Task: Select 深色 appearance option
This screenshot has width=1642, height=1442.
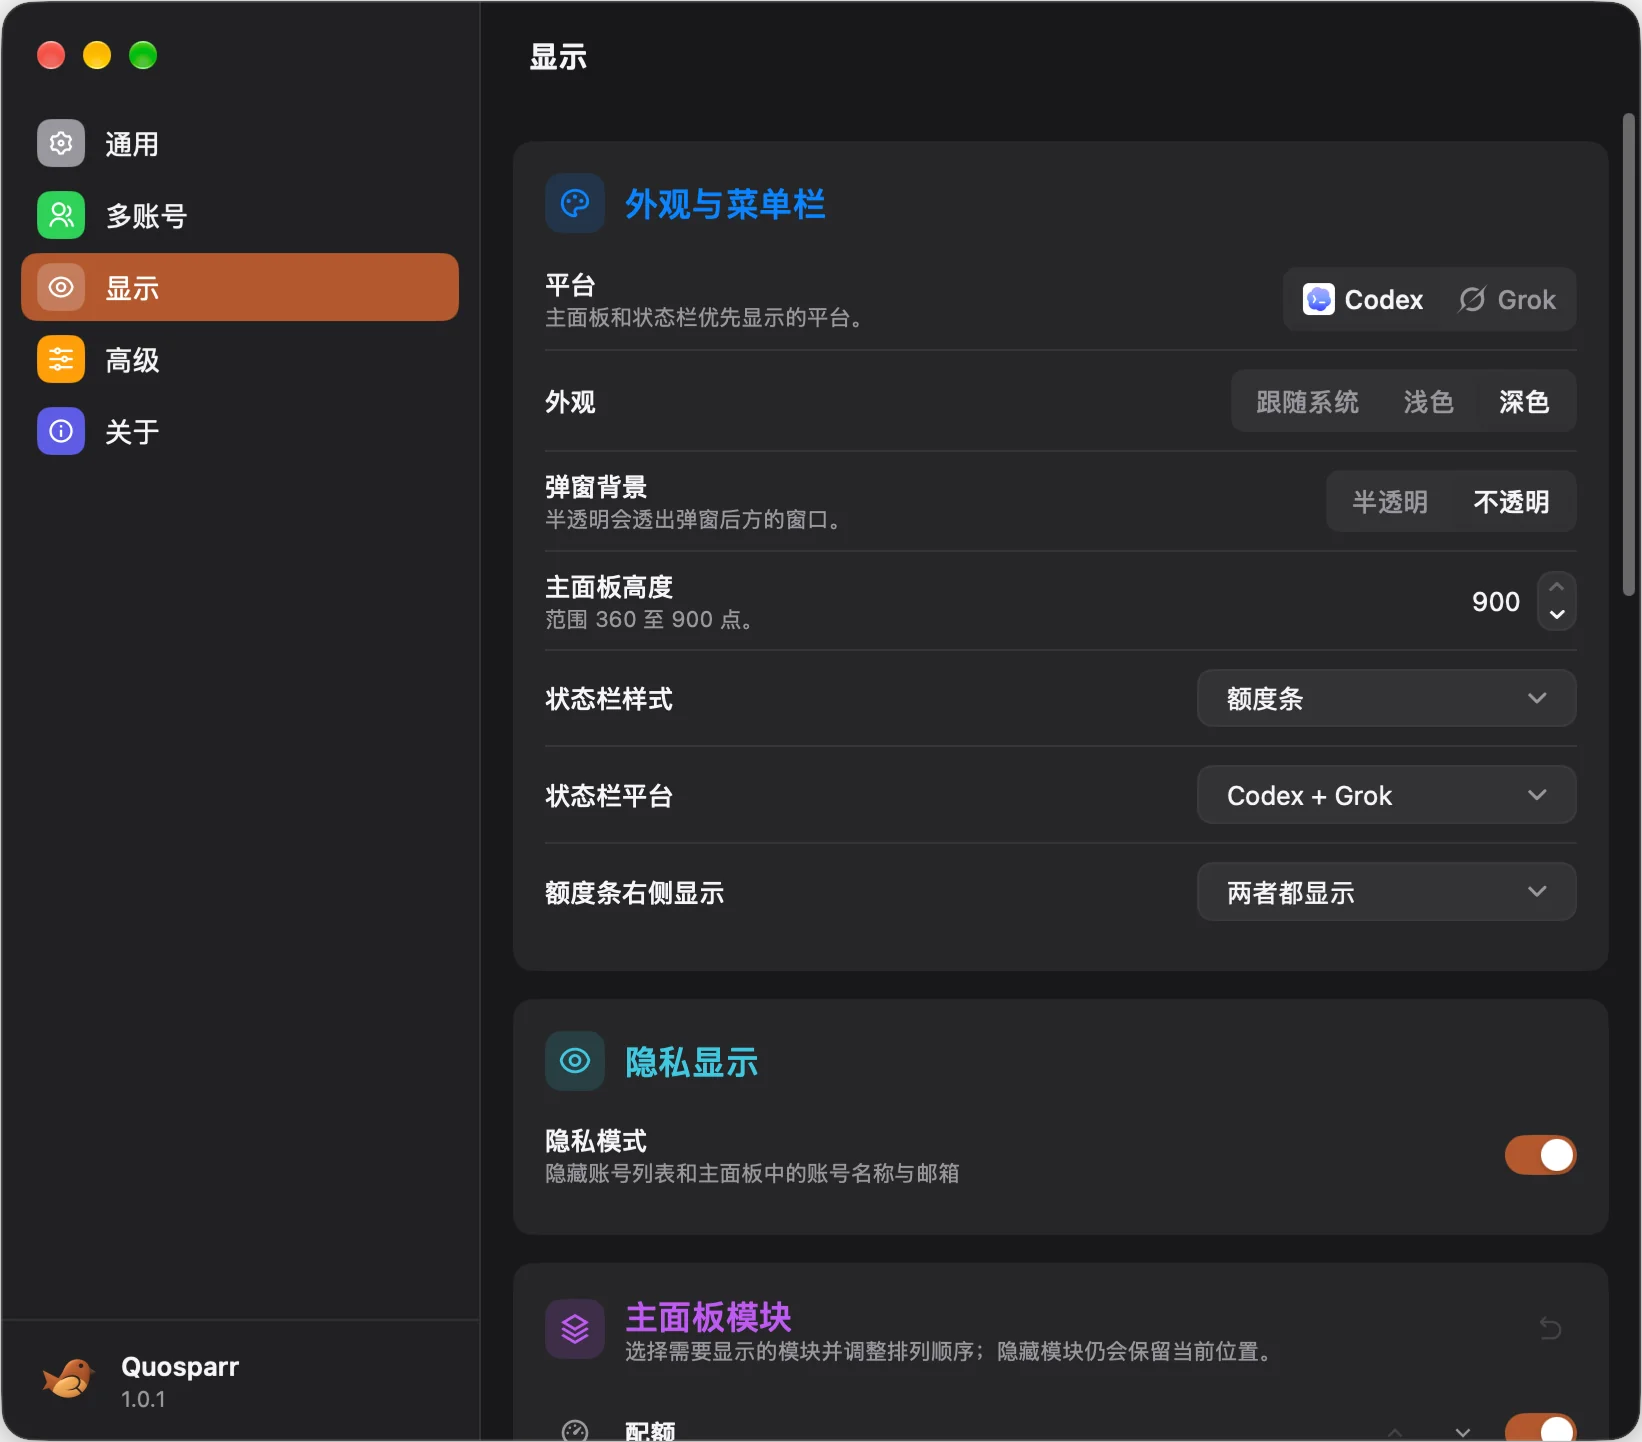Action: (1524, 402)
